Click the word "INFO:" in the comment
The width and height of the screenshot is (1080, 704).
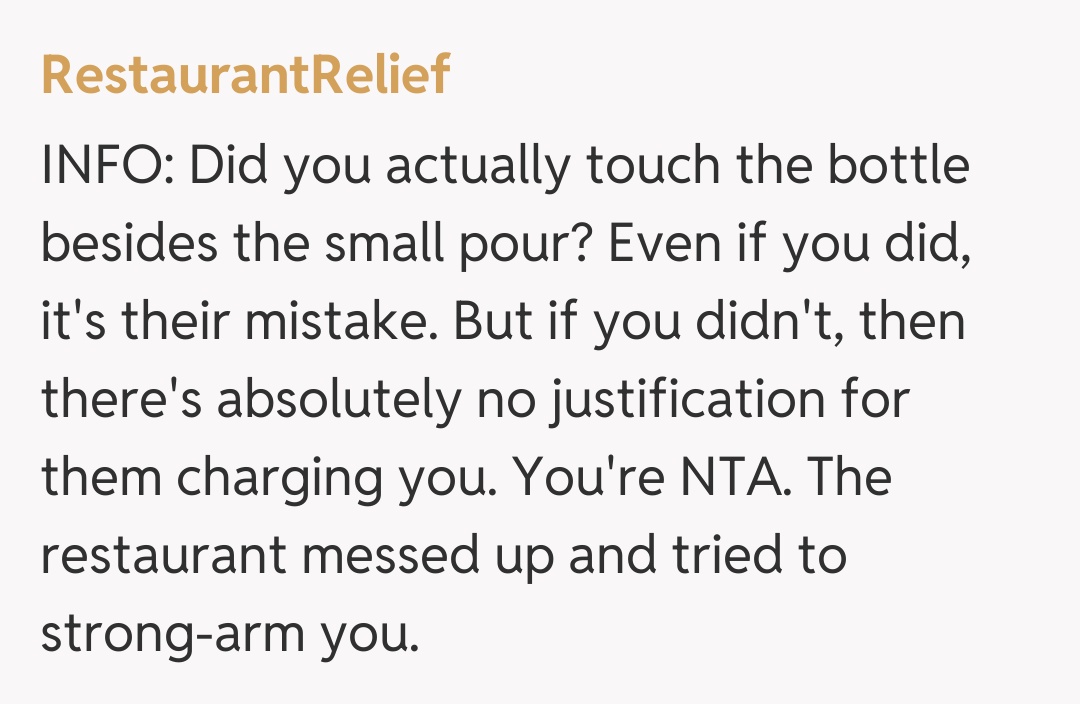pos(106,167)
